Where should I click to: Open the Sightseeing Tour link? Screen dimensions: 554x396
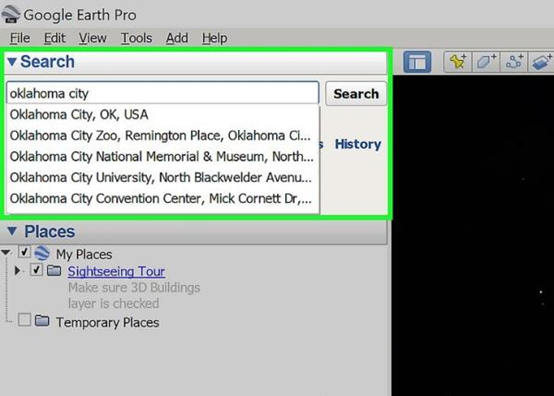point(116,271)
